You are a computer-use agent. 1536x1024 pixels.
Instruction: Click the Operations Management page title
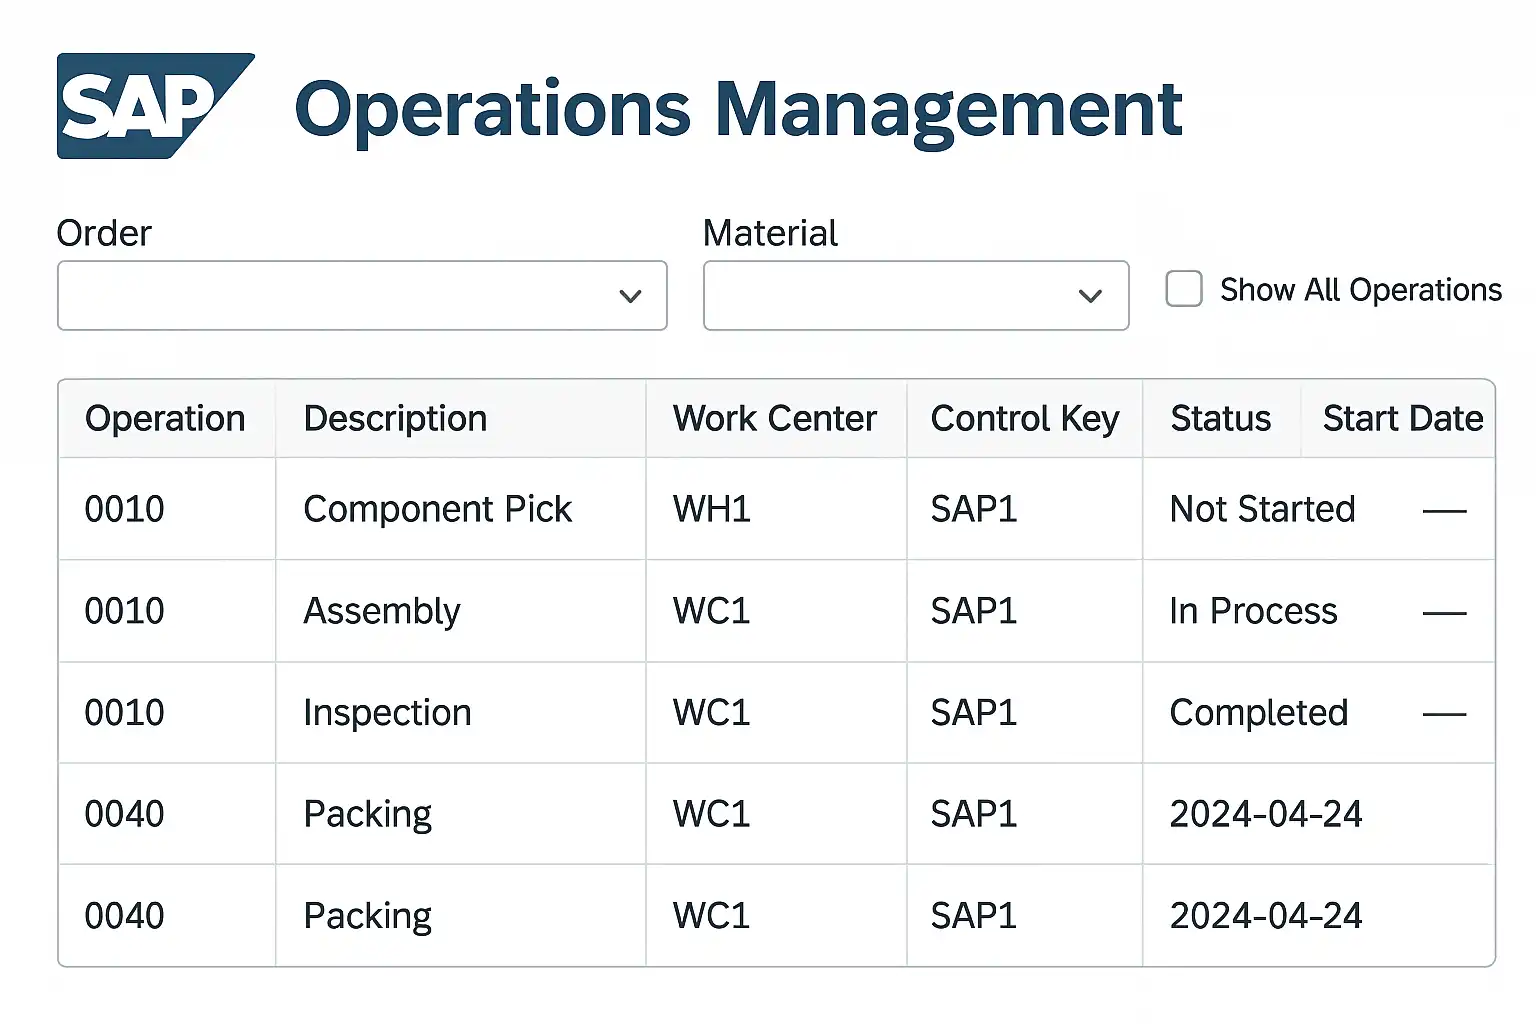point(738,108)
